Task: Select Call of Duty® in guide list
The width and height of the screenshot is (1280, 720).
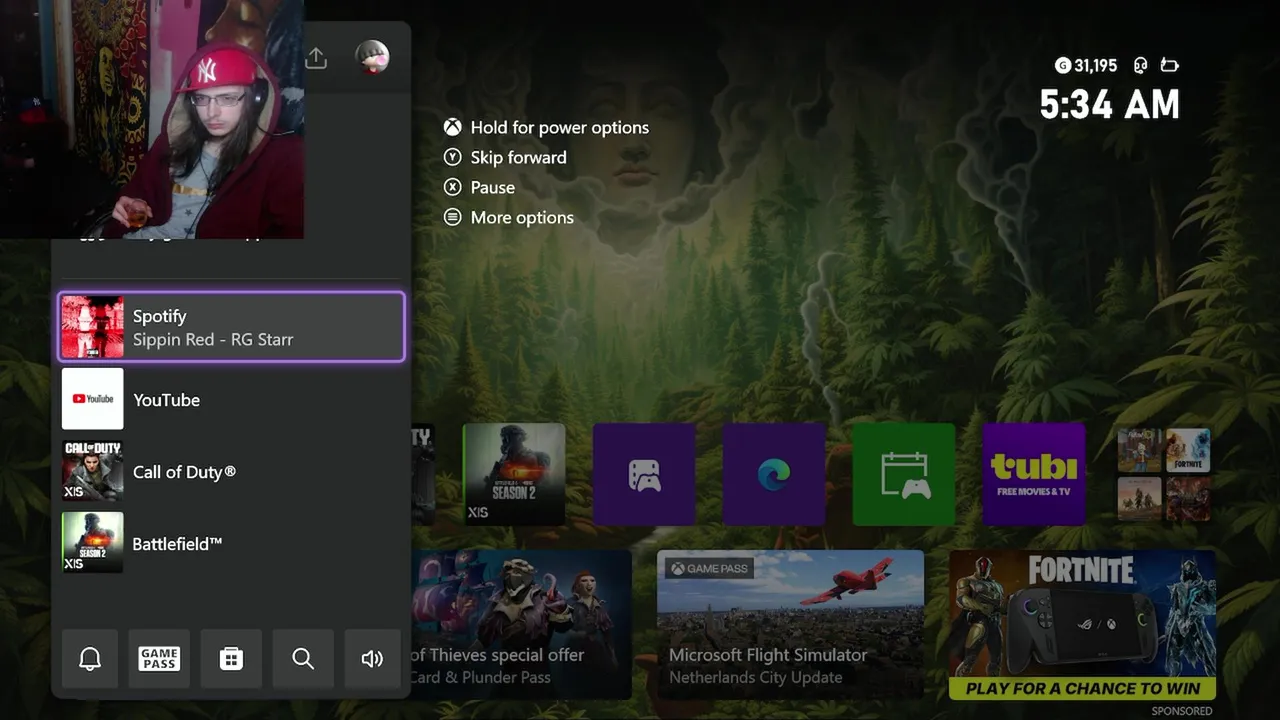Action: pyautogui.click(x=232, y=471)
